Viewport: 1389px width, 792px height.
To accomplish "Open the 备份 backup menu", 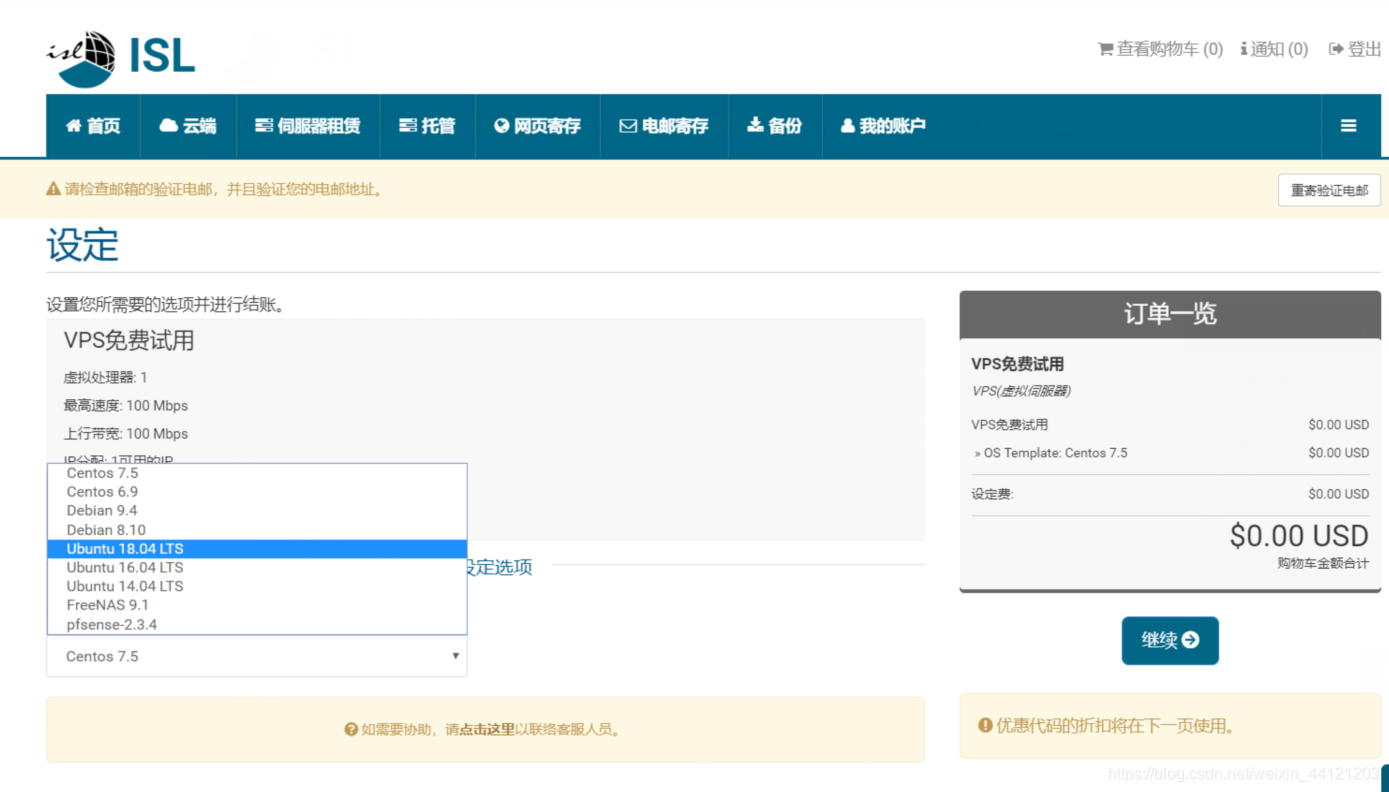I will point(775,126).
